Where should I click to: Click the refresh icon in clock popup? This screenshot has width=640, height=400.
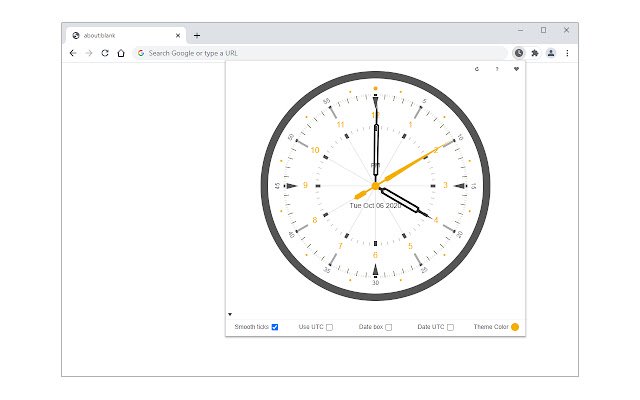pyautogui.click(x=477, y=69)
